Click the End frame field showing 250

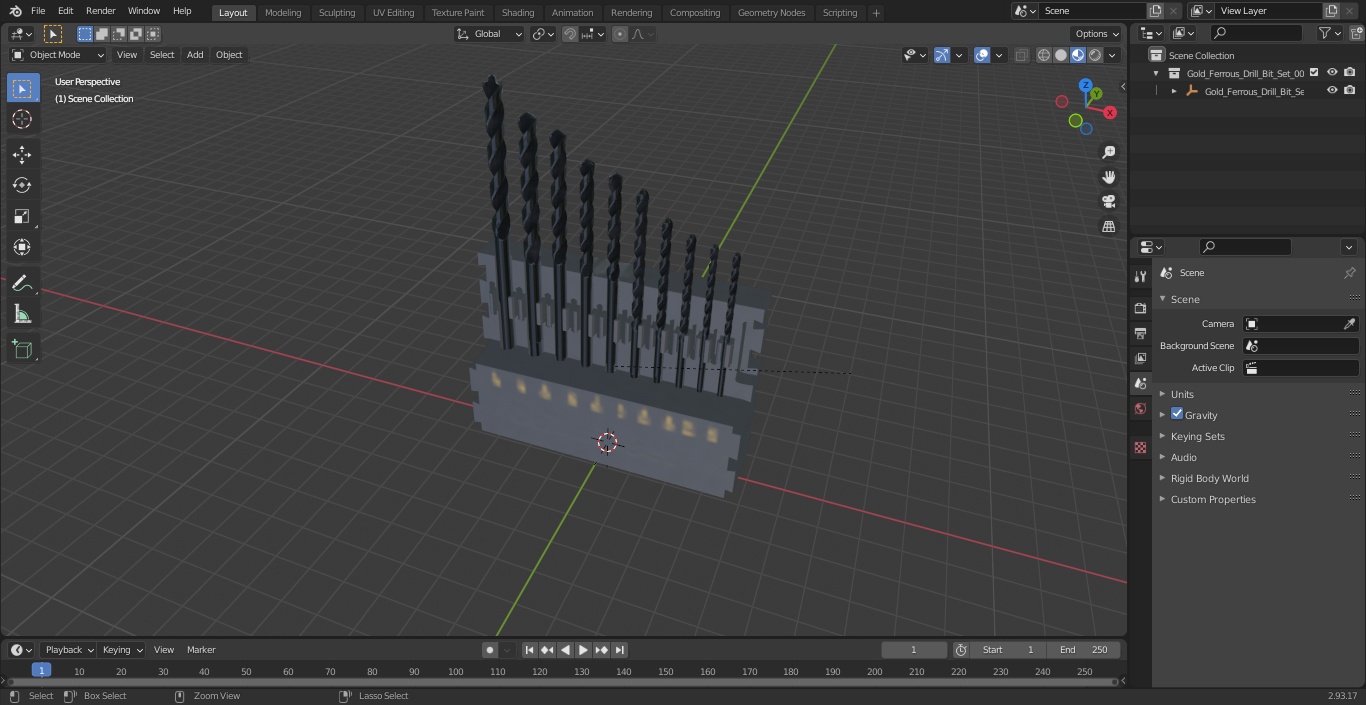(x=1084, y=650)
